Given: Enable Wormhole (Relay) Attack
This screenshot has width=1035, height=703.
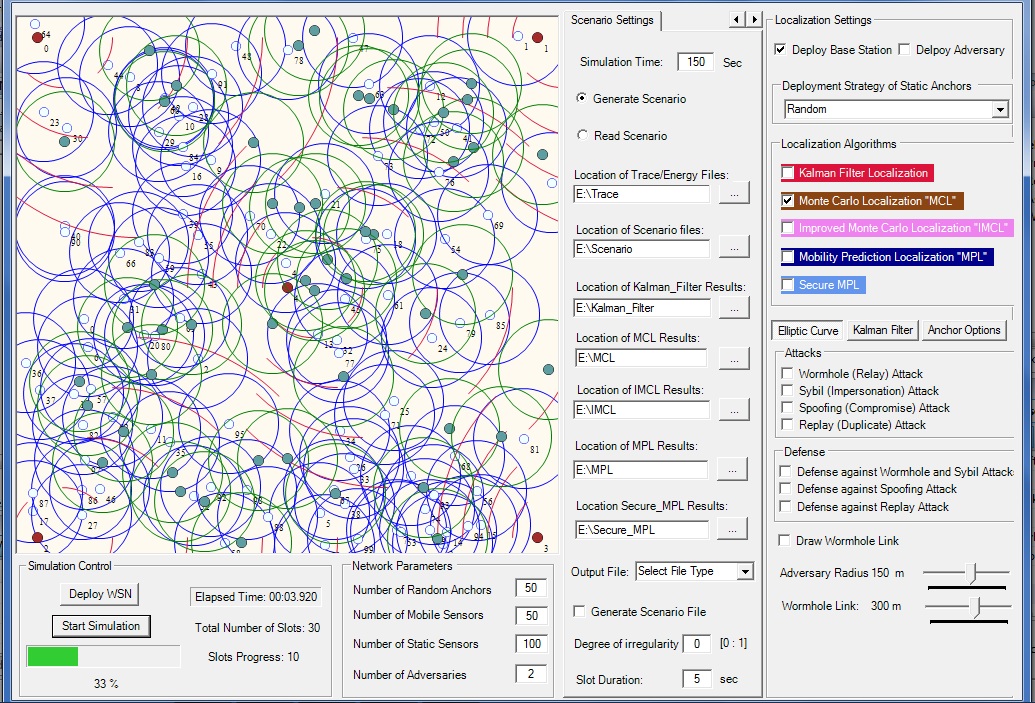Looking at the screenshot, I should click(x=787, y=374).
